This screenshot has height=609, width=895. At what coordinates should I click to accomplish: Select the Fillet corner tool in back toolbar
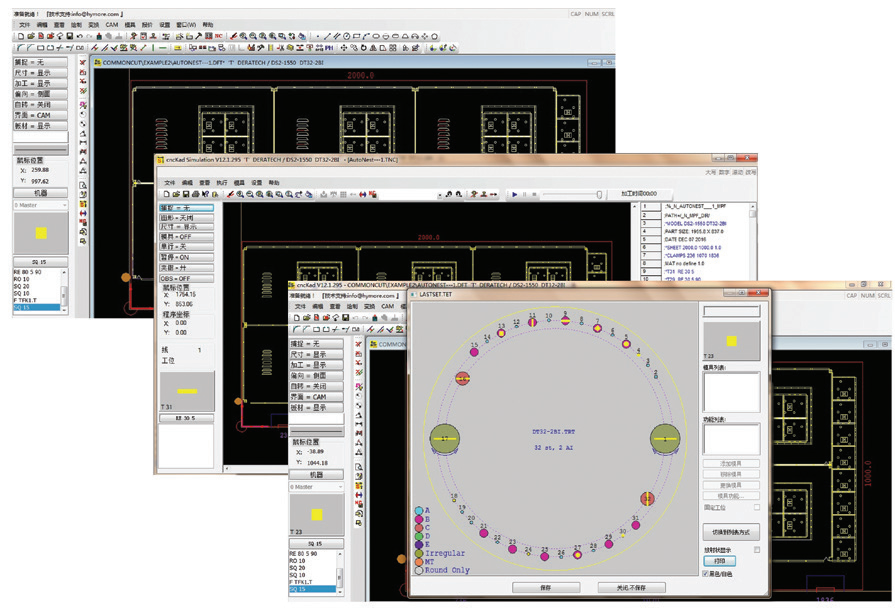pyautogui.click(x=21, y=48)
